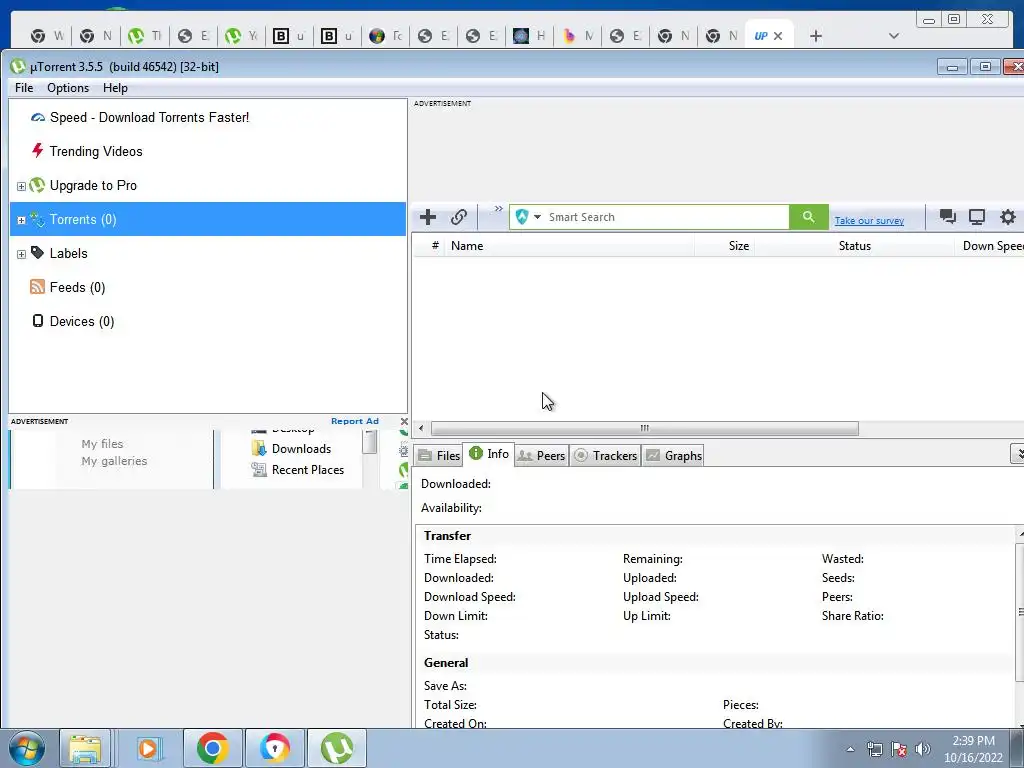The width and height of the screenshot is (1024, 768).
Task: Click the horizontal scrollbar thumb in torrent list
Action: coord(645,428)
